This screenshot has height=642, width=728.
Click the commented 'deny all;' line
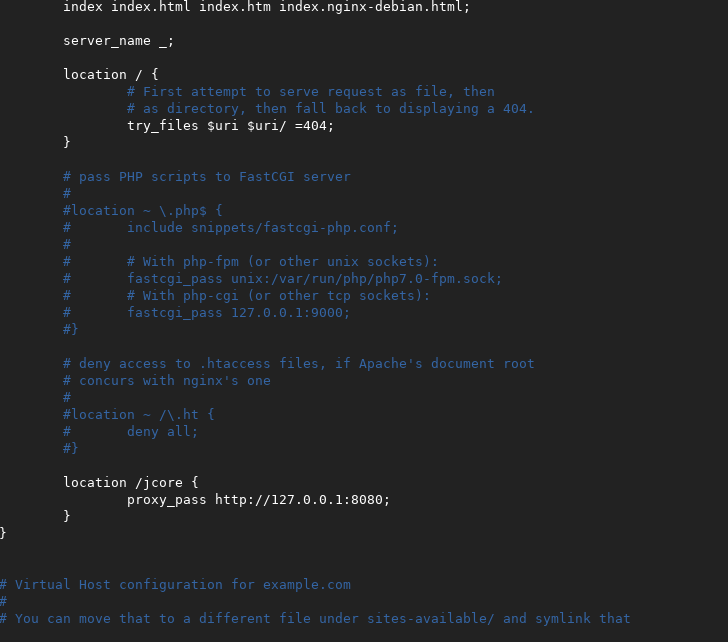pos(162,432)
